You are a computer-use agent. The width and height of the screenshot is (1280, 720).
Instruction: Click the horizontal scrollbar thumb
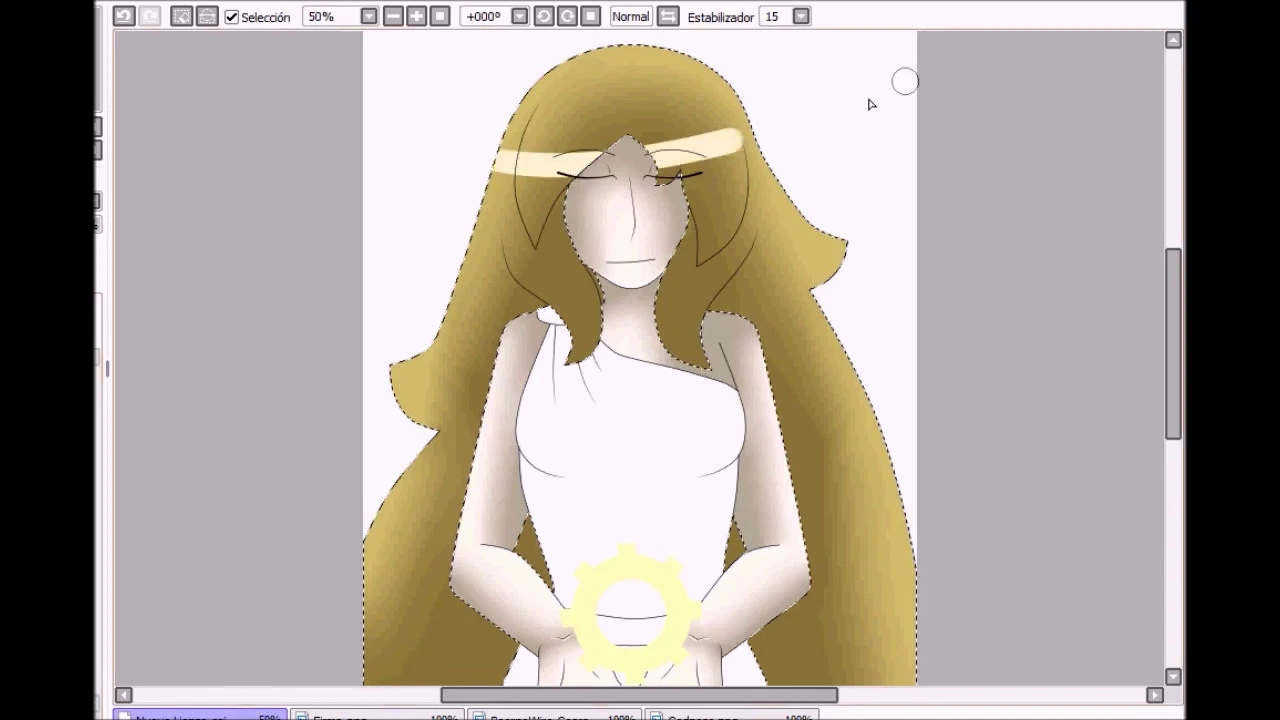click(x=639, y=695)
